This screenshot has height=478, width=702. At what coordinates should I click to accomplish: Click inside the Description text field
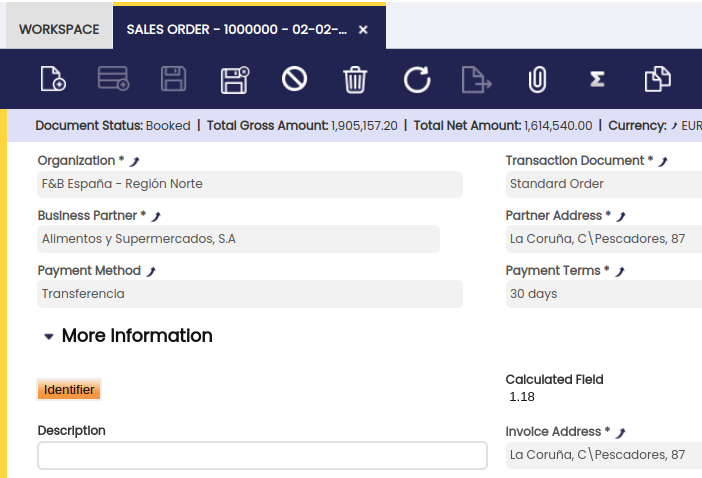tap(262, 455)
